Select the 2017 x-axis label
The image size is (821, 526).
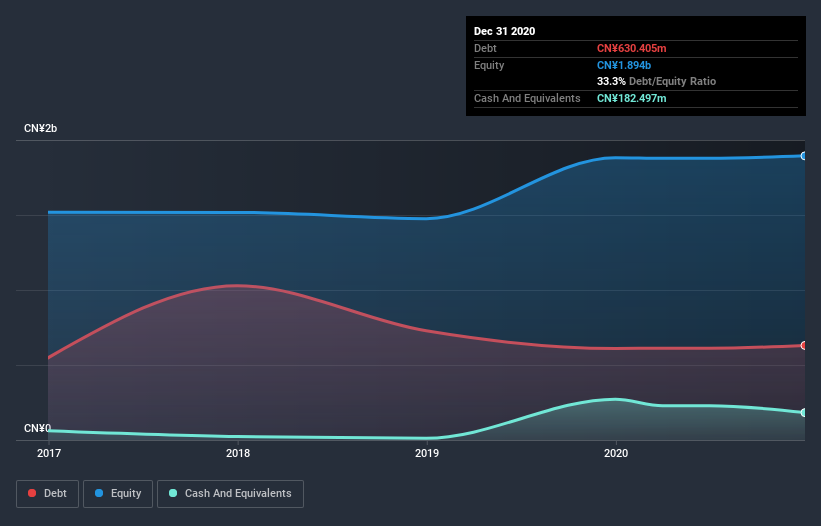pos(49,453)
